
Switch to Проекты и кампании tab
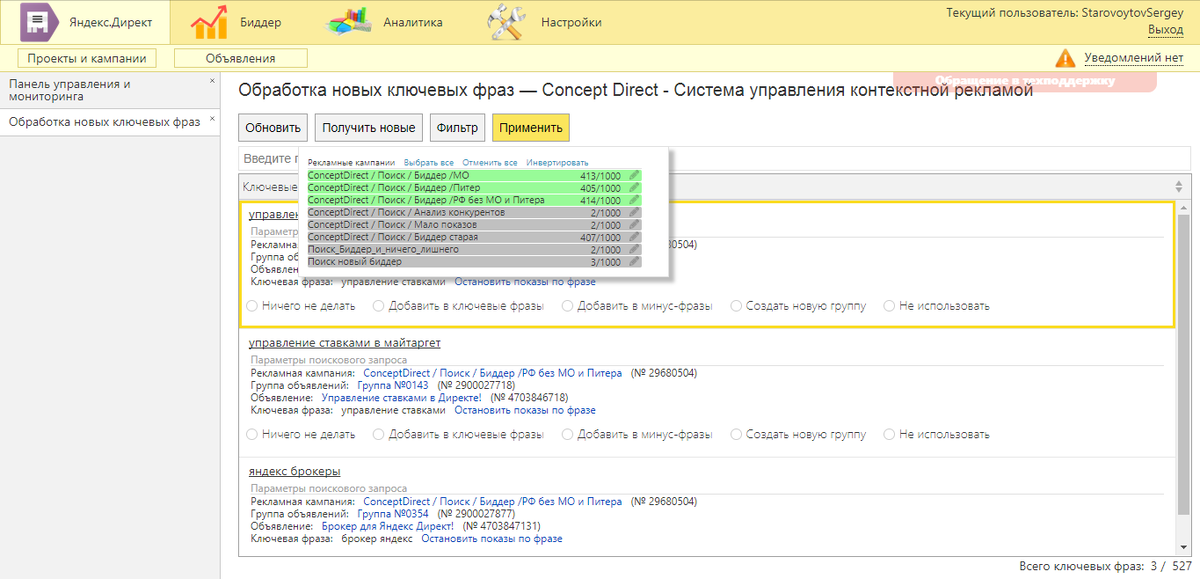[x=88, y=59]
